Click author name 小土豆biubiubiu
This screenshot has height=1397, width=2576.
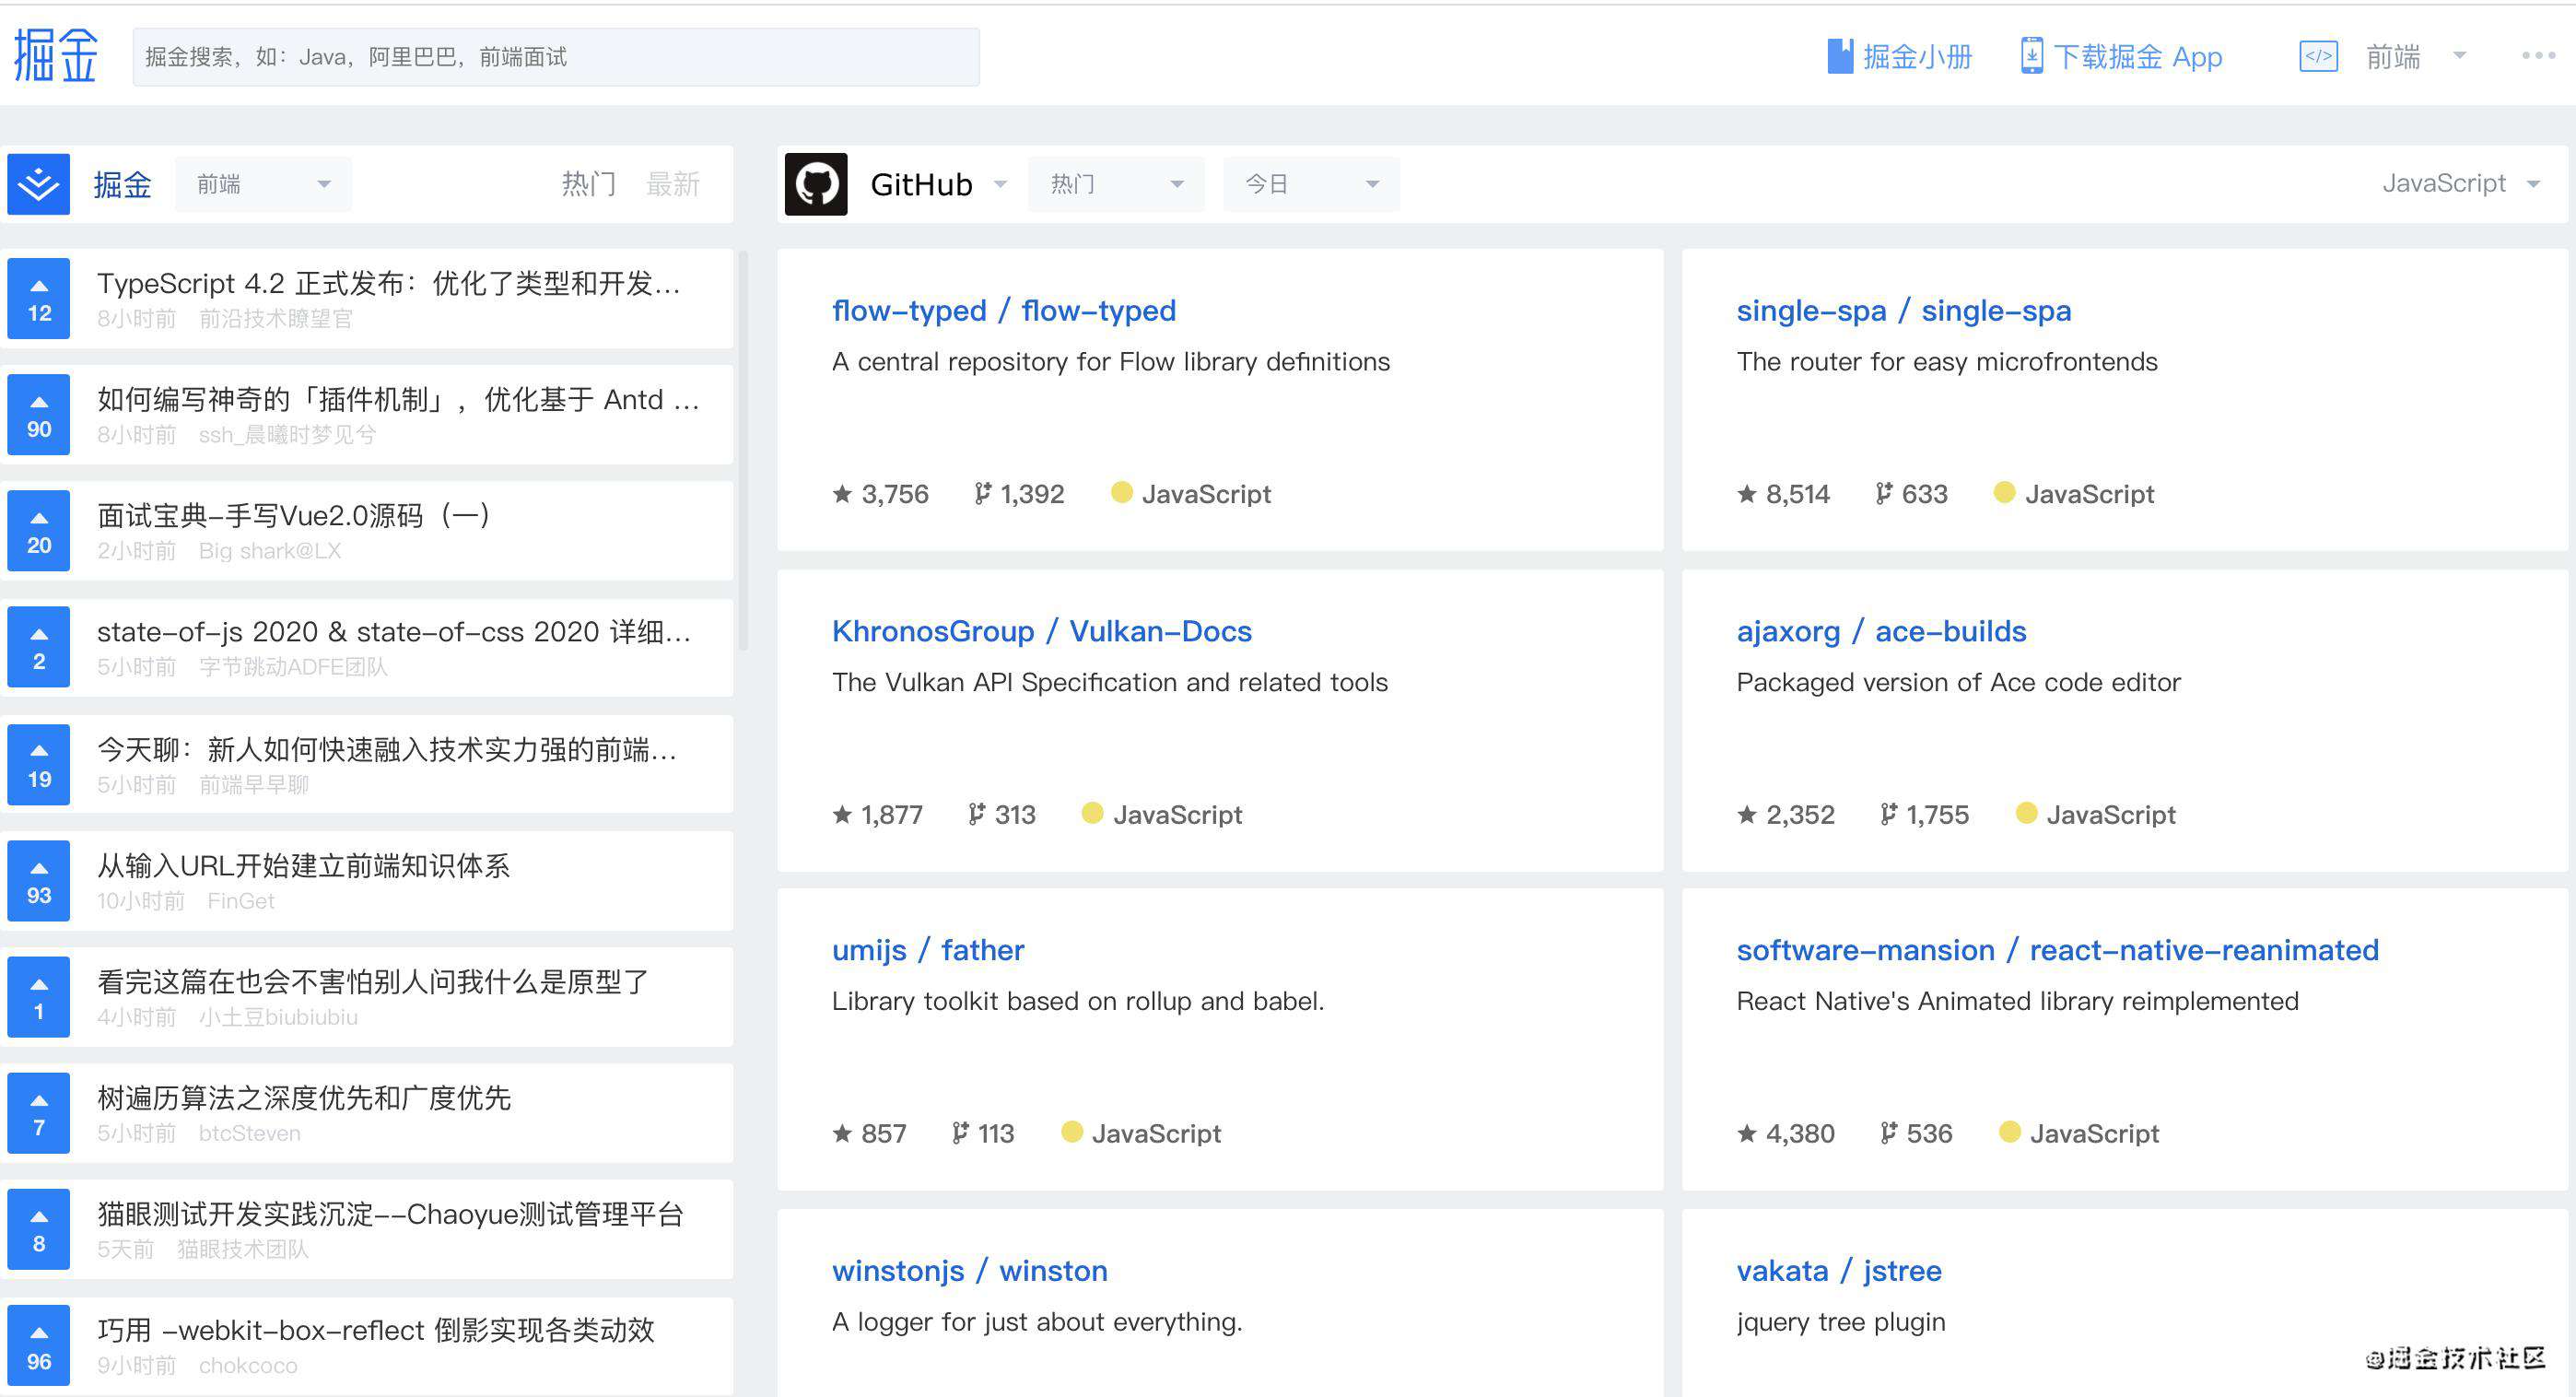point(278,1017)
